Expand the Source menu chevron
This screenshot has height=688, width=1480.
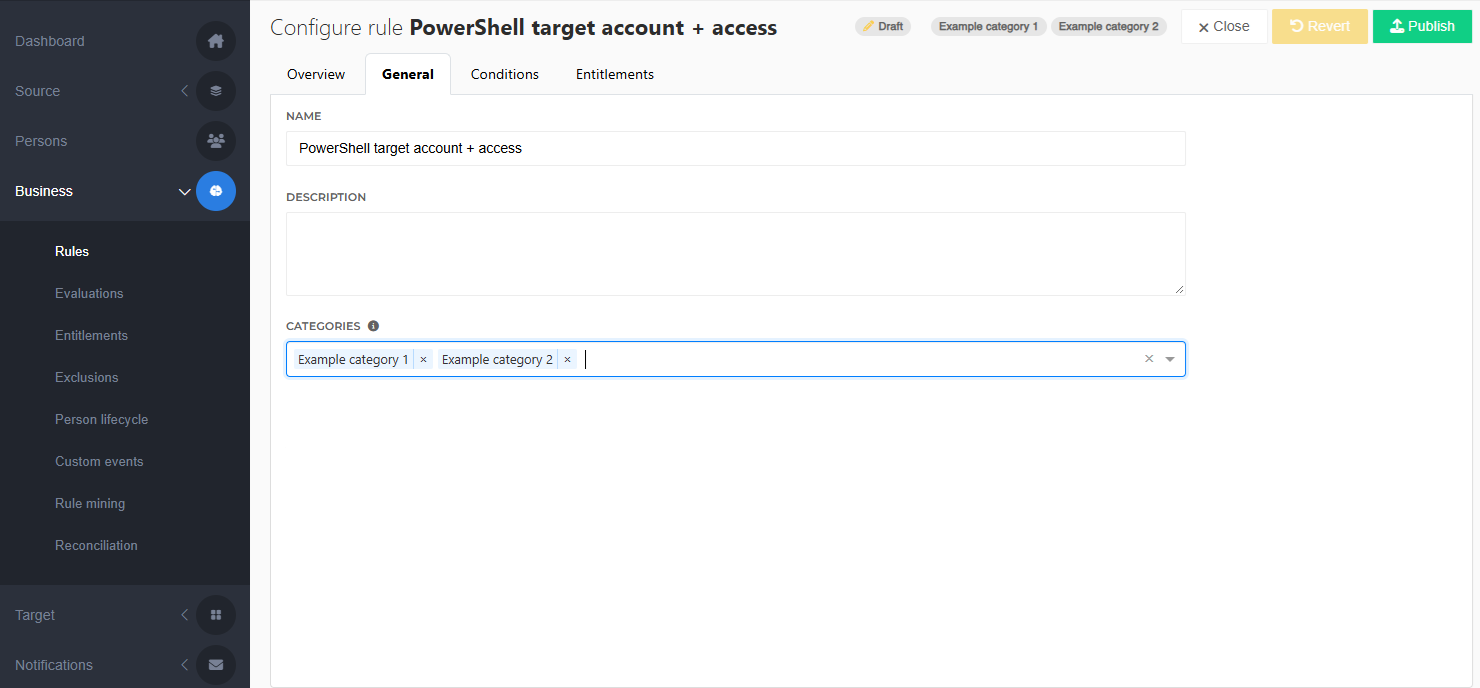[184, 91]
